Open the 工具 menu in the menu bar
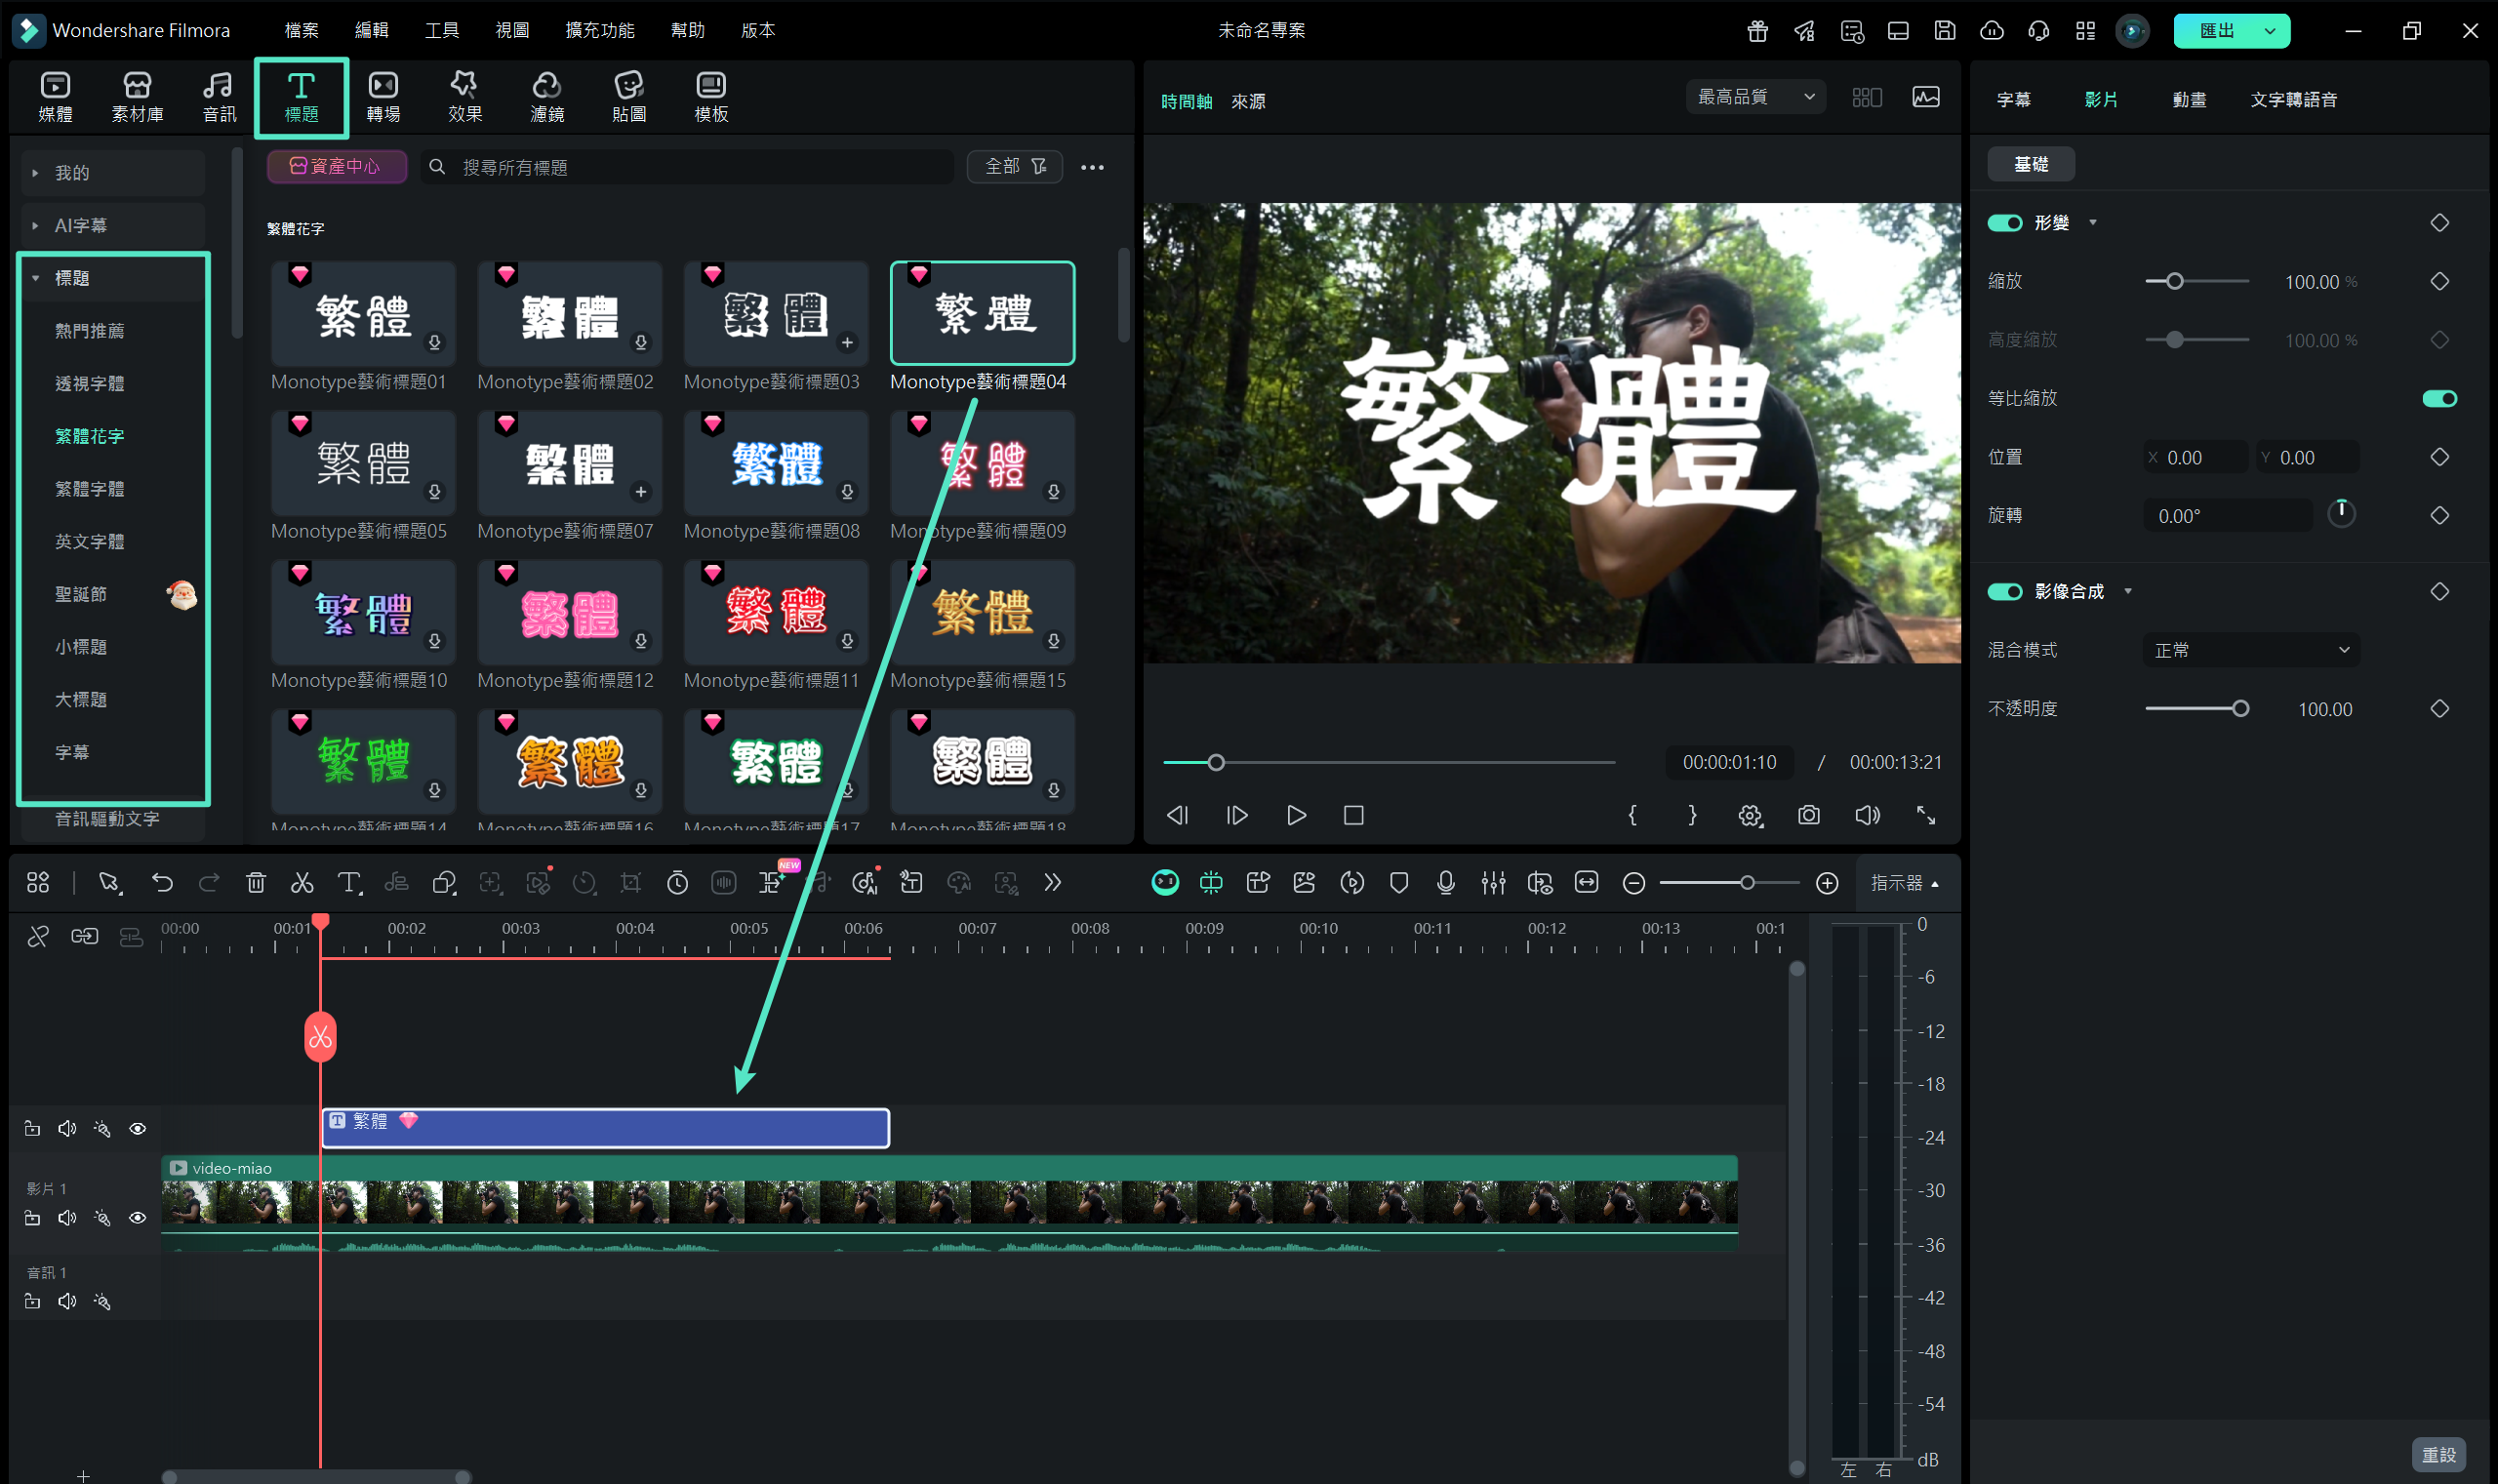This screenshot has width=2498, height=1484. tap(441, 30)
